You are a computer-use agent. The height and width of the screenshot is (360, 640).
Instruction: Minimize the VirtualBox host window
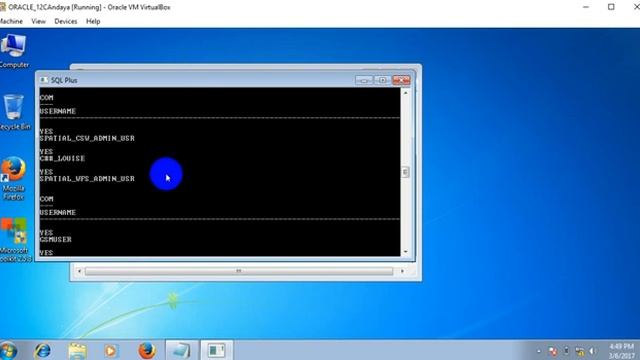586,7
